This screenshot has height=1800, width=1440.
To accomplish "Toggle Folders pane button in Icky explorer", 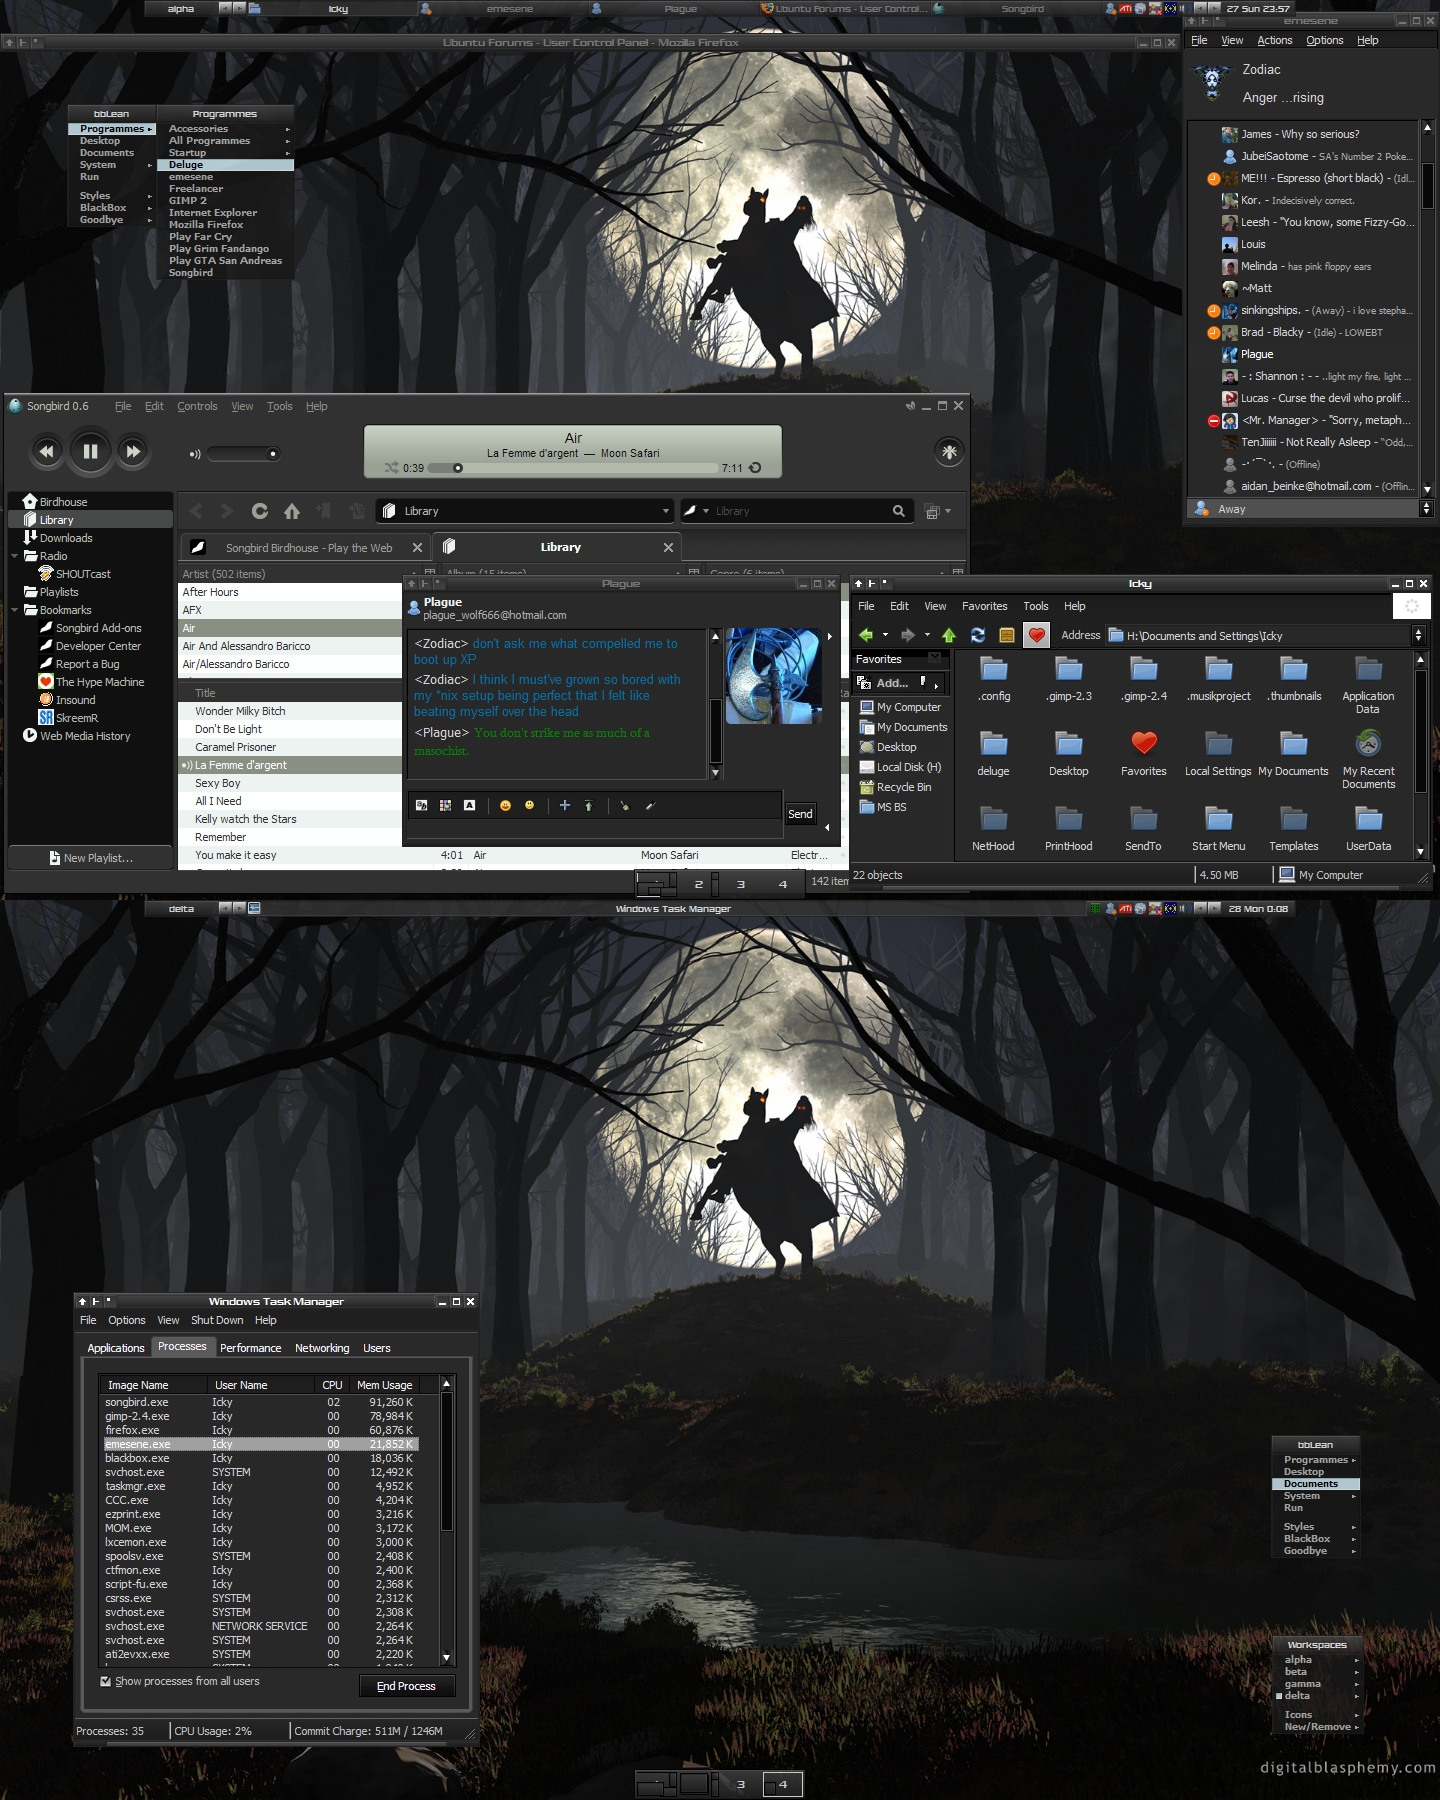I will tap(1007, 635).
